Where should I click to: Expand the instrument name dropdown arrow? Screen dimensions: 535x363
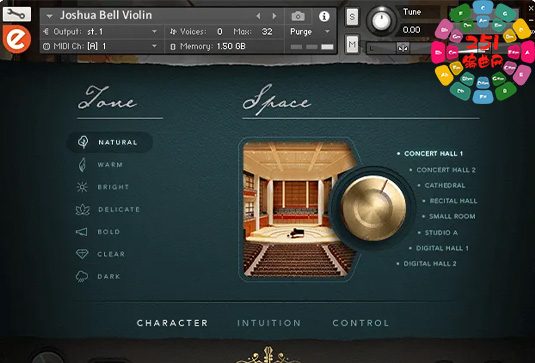click(49, 16)
